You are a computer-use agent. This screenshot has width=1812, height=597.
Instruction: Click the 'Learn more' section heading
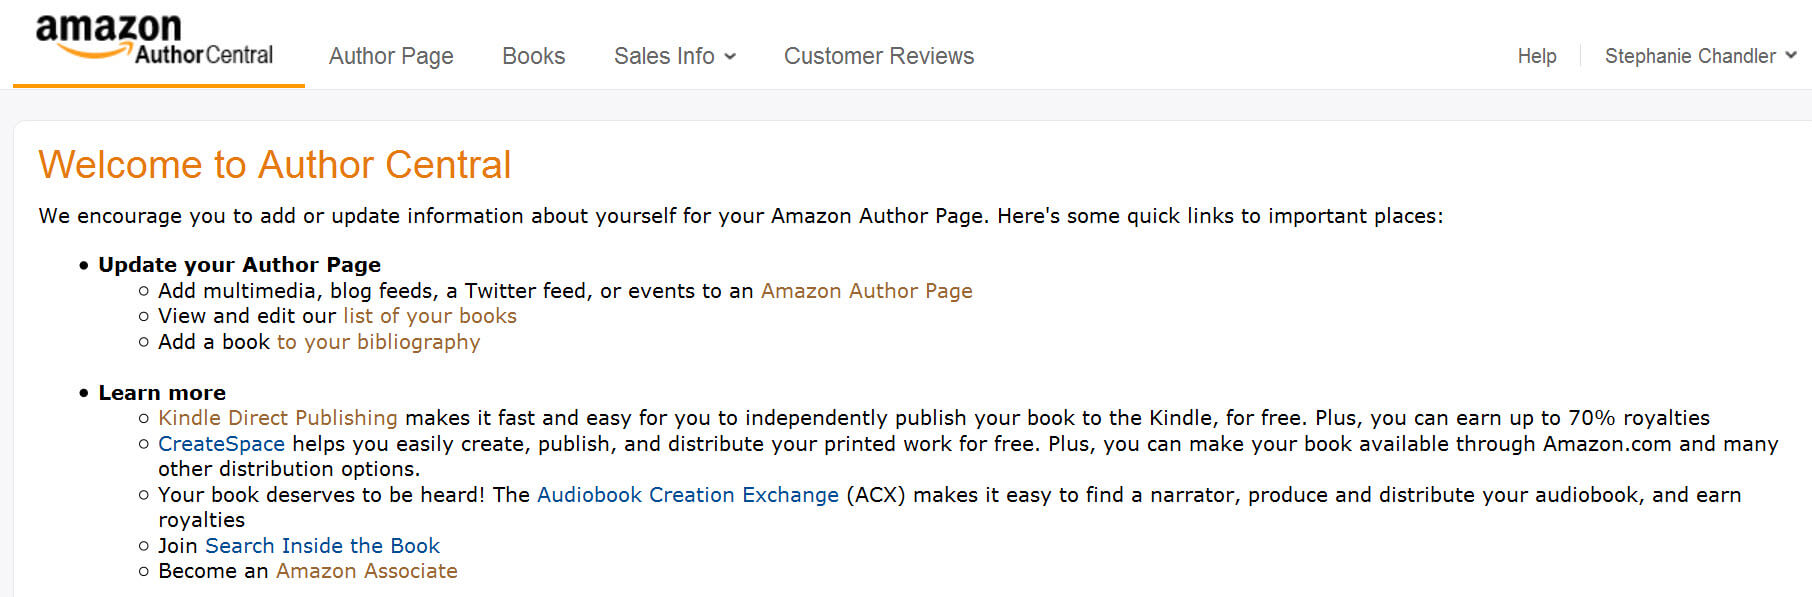(162, 393)
